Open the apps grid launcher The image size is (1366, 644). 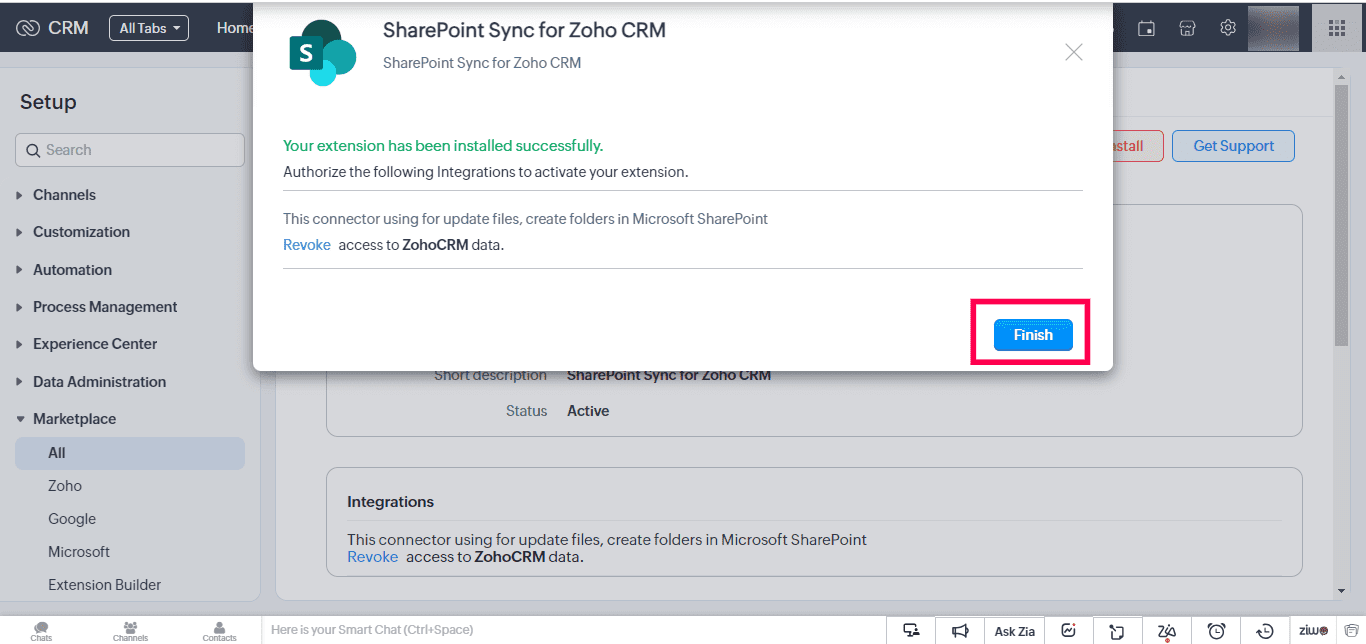tap(1337, 28)
